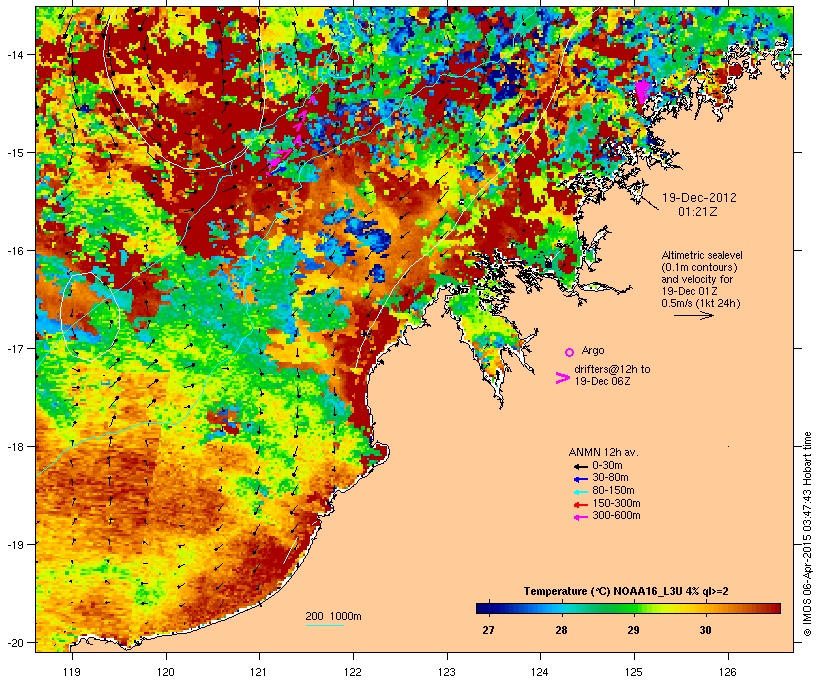Click the Temperature NOAA16_L3U title
This screenshot has width=820, height=680.
point(626,591)
